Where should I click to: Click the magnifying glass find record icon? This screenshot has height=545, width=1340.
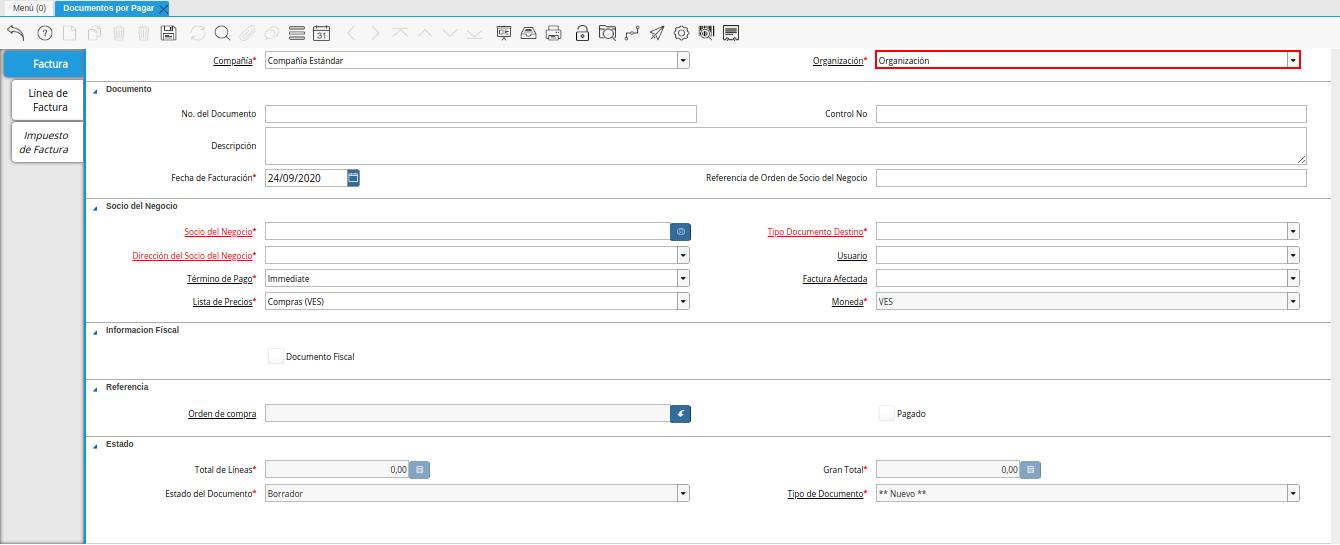[x=222, y=33]
